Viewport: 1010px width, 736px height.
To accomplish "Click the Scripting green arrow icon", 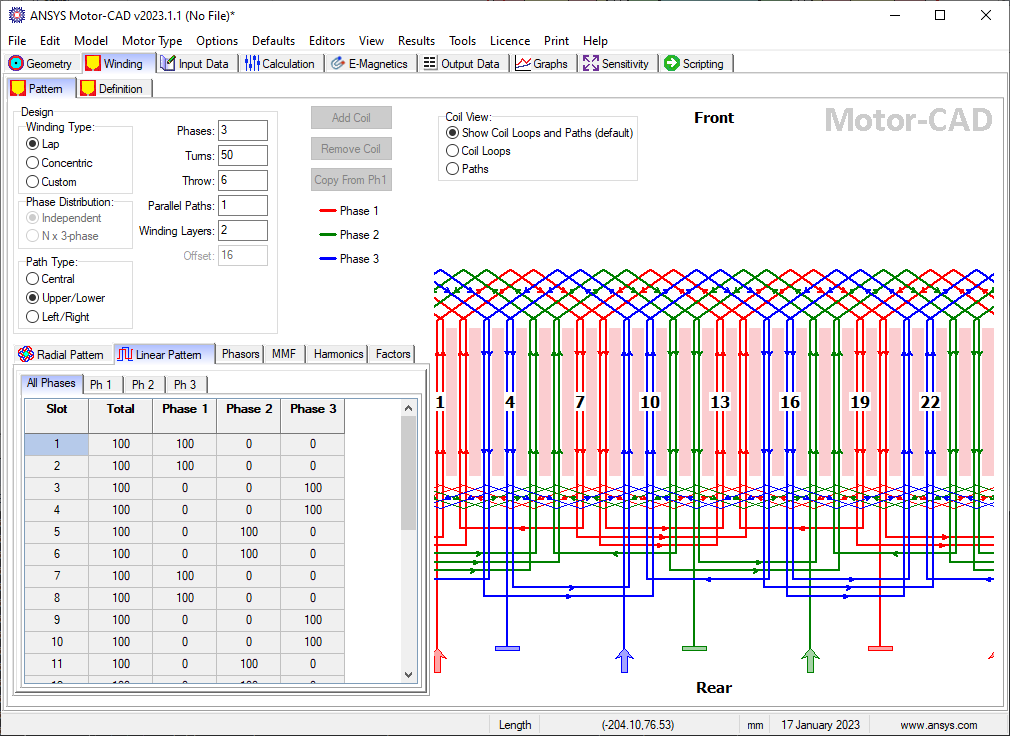I will [672, 63].
